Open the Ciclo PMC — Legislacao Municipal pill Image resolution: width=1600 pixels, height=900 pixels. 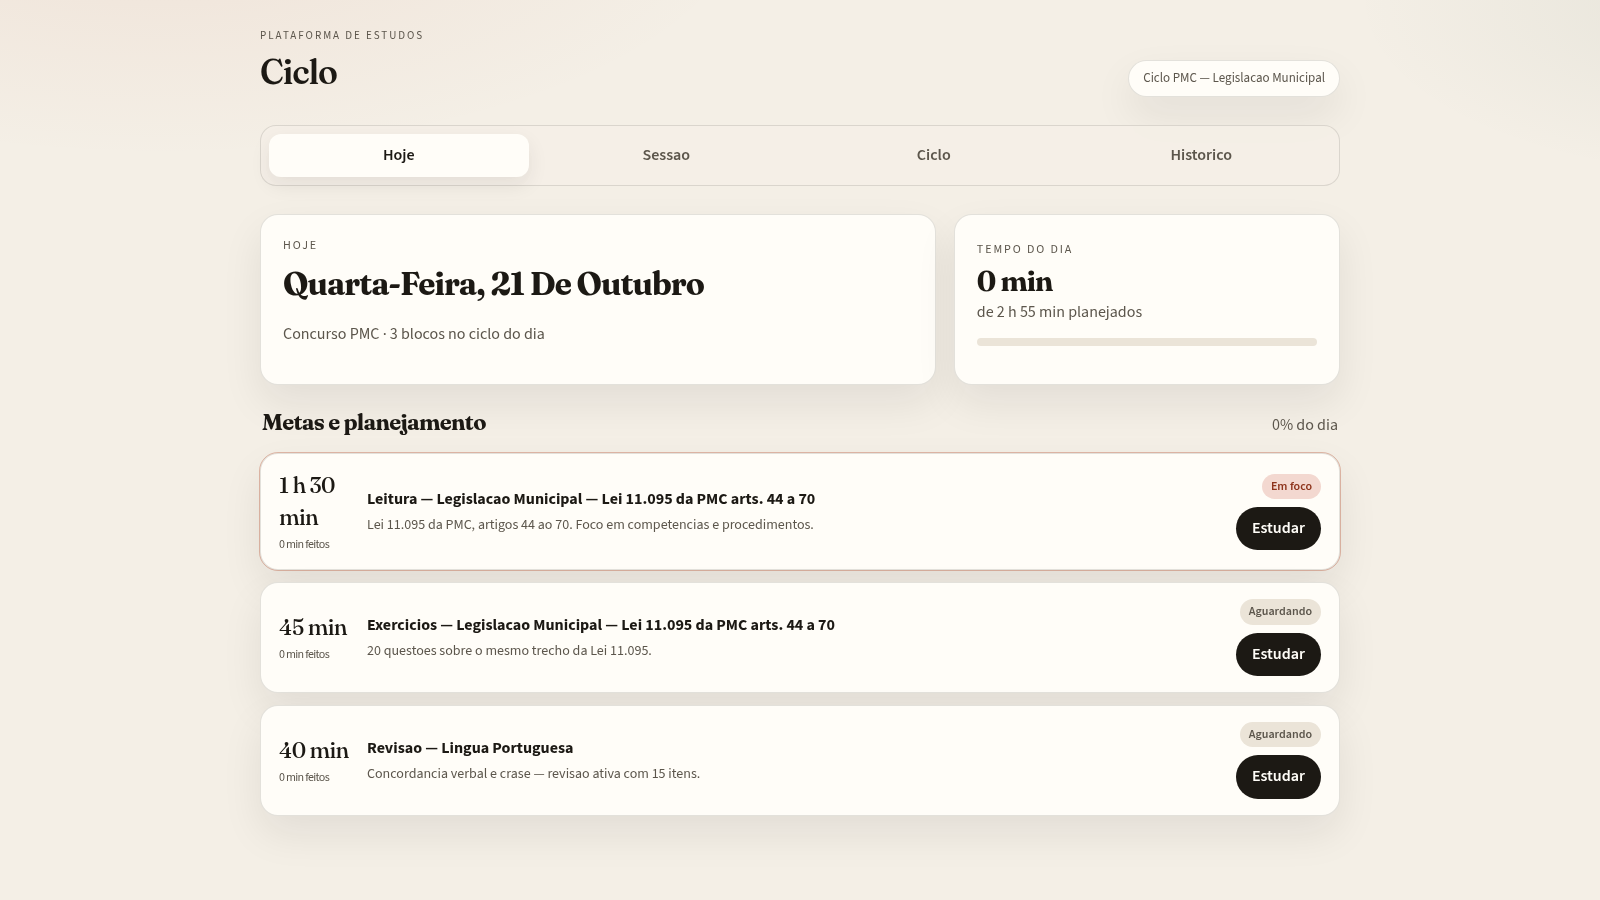pos(1234,78)
